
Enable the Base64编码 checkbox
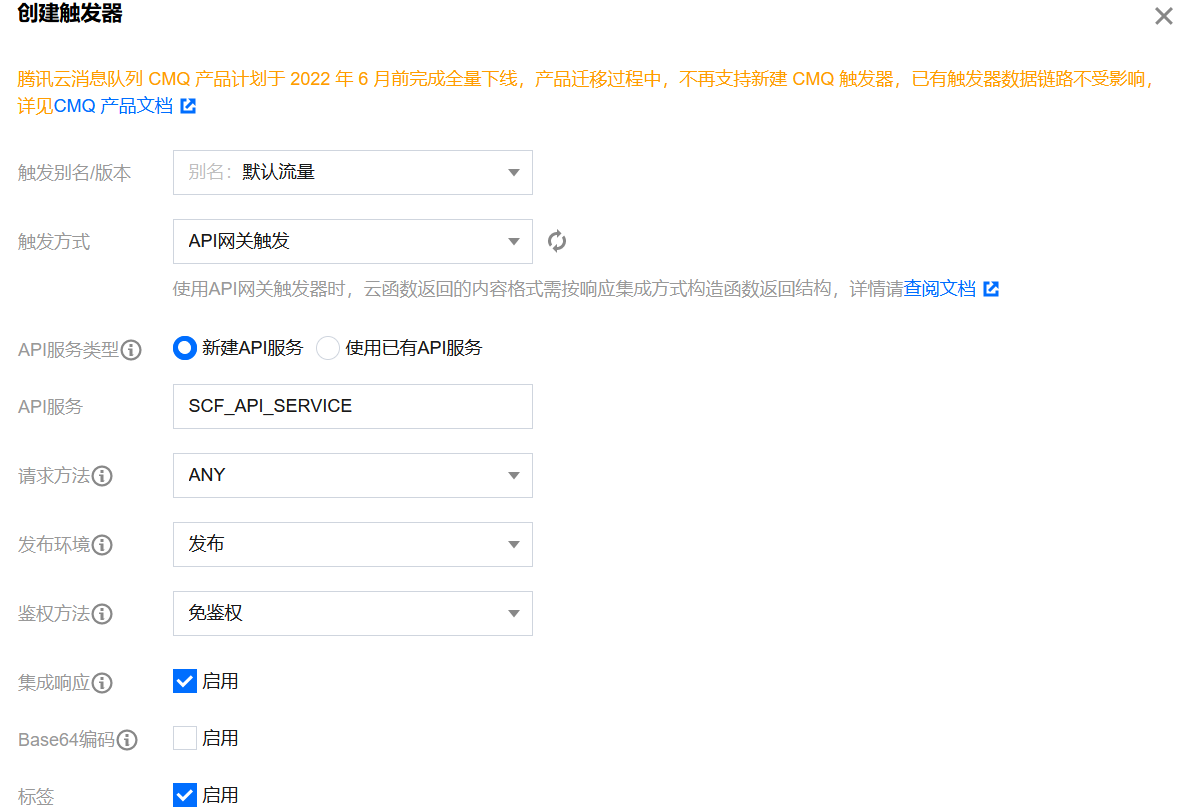click(185, 738)
